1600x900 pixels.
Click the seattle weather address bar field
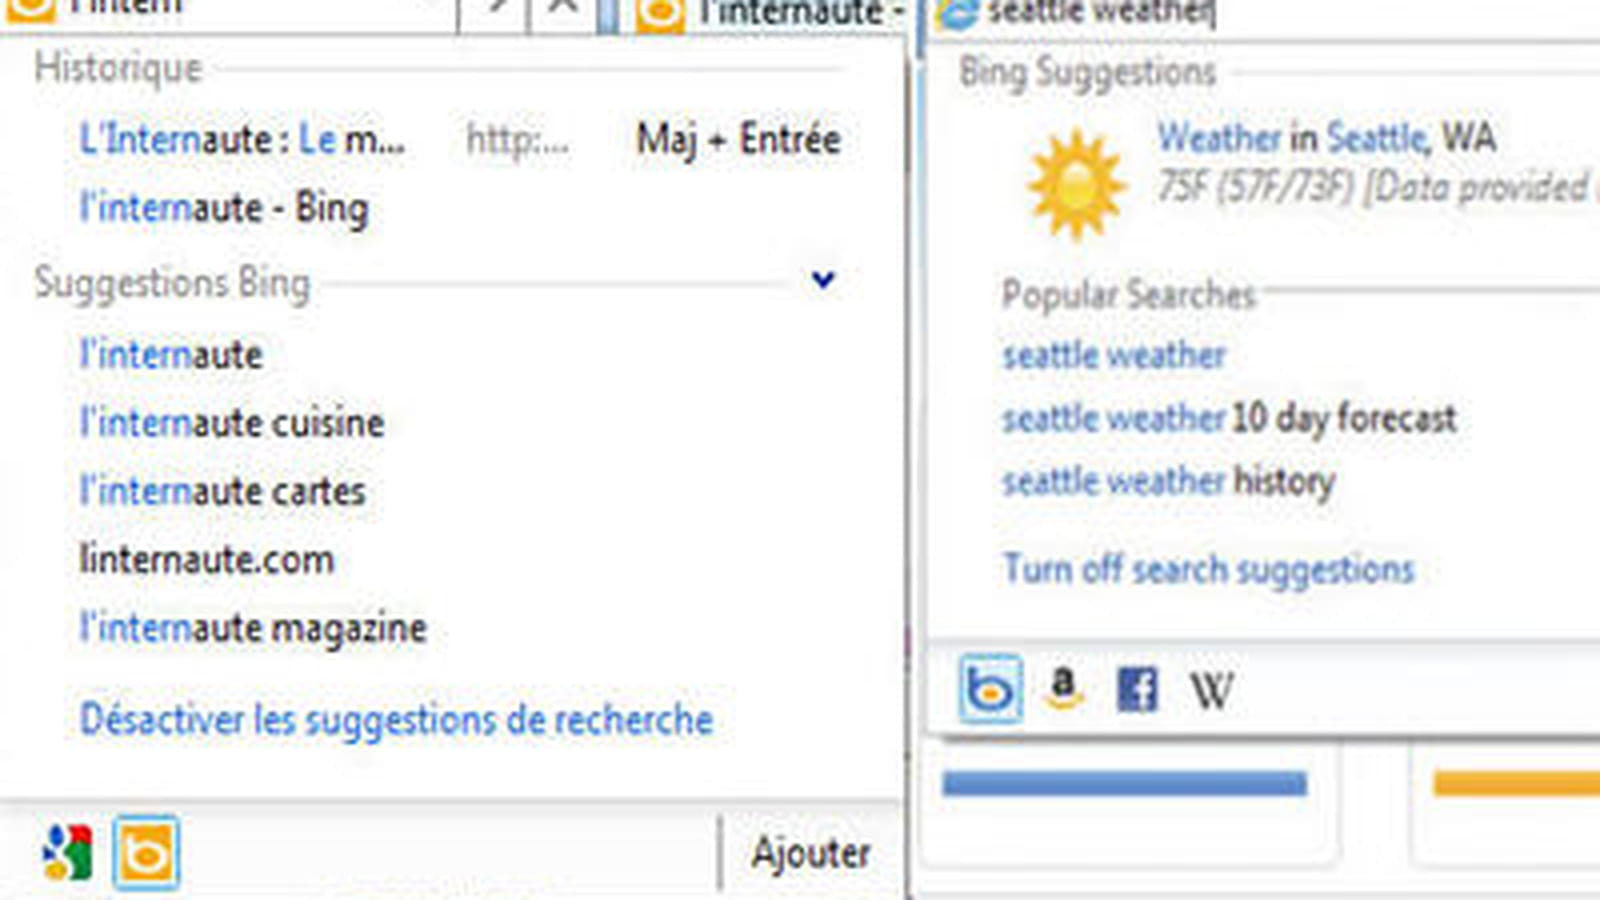tap(1265, 13)
